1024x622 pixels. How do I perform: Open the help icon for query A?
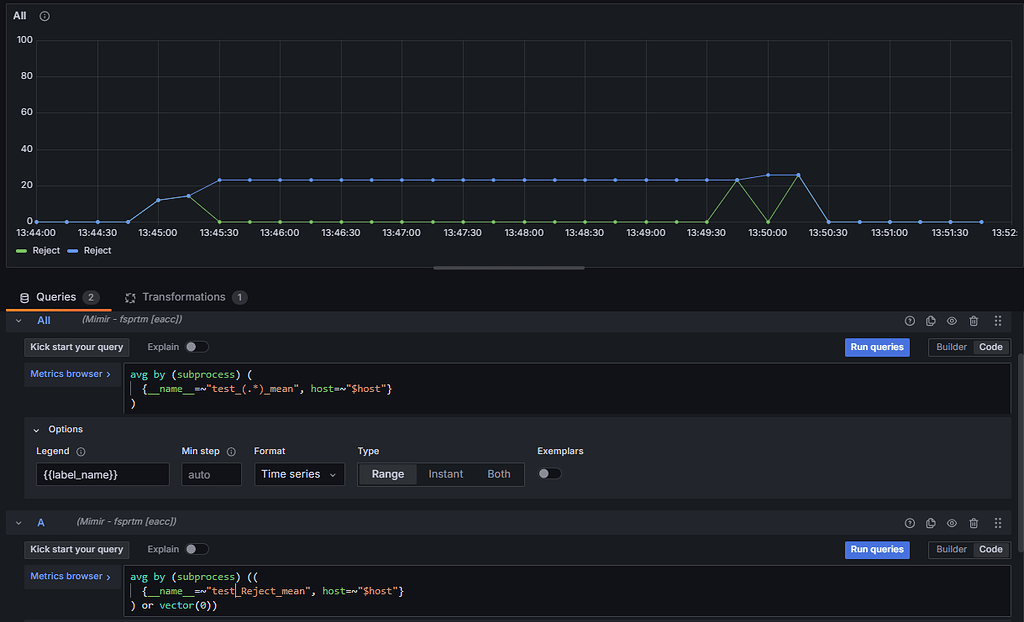tap(909, 522)
